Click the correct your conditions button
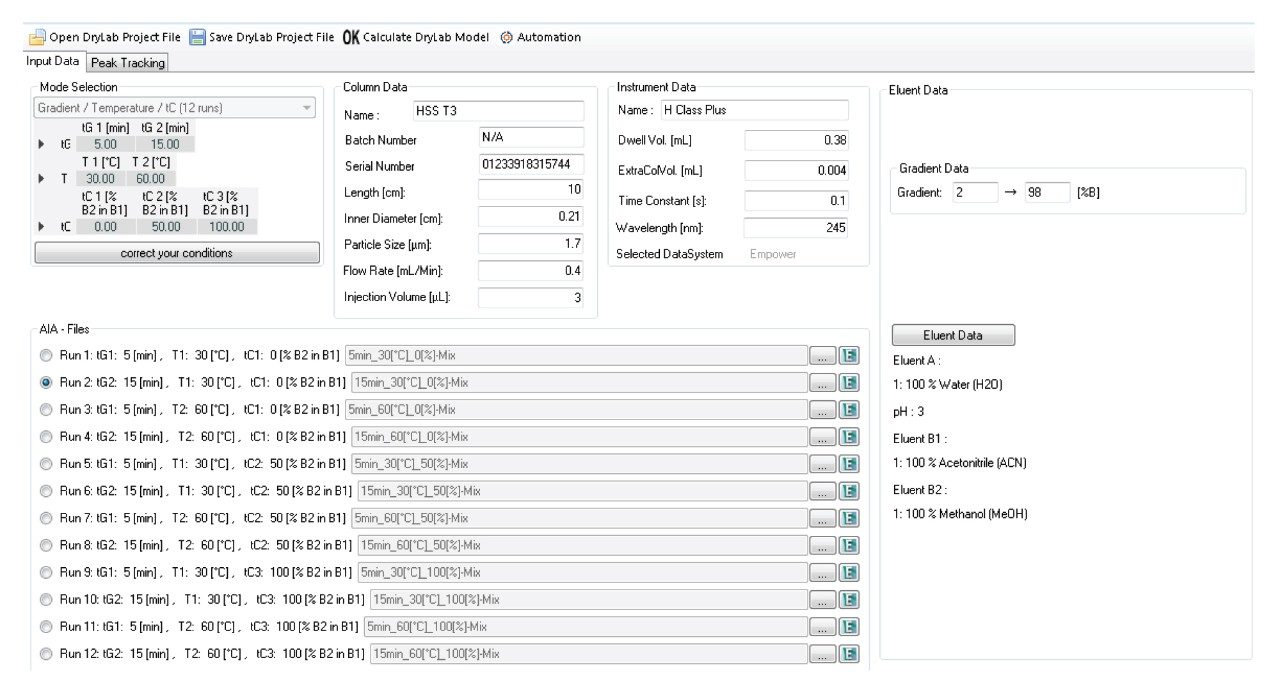This screenshot has width=1280, height=697. pyautogui.click(x=177, y=253)
